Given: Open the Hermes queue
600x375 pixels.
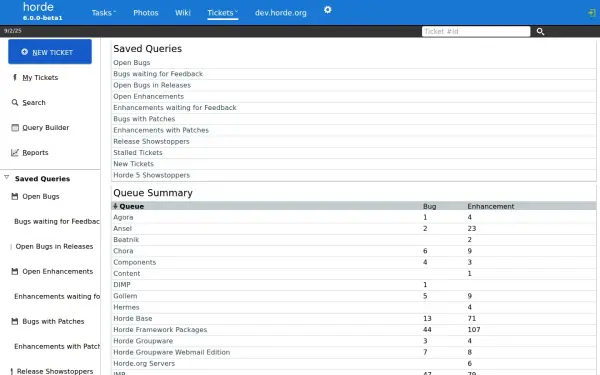Looking at the screenshot, I should coord(126,307).
